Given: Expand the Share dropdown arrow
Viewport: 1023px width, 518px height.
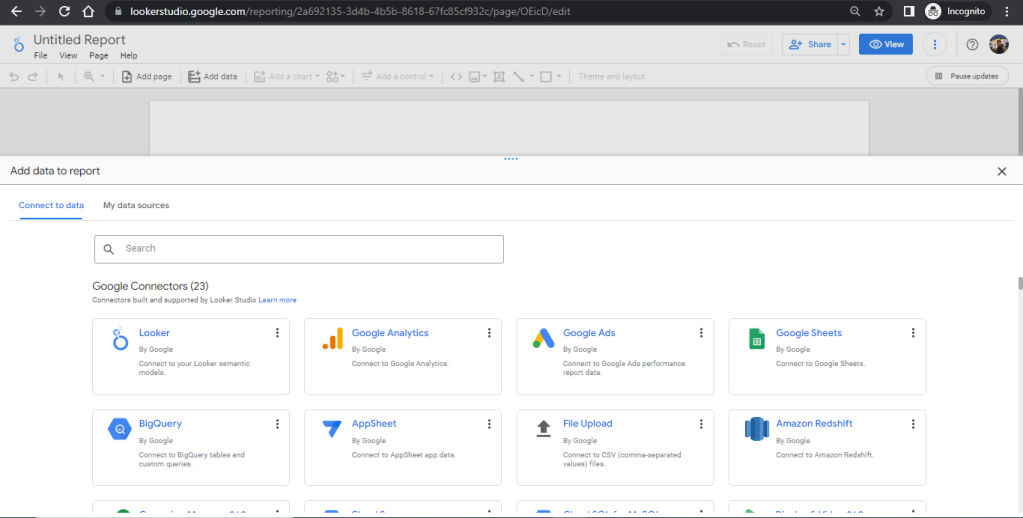Looking at the screenshot, I should coord(844,44).
